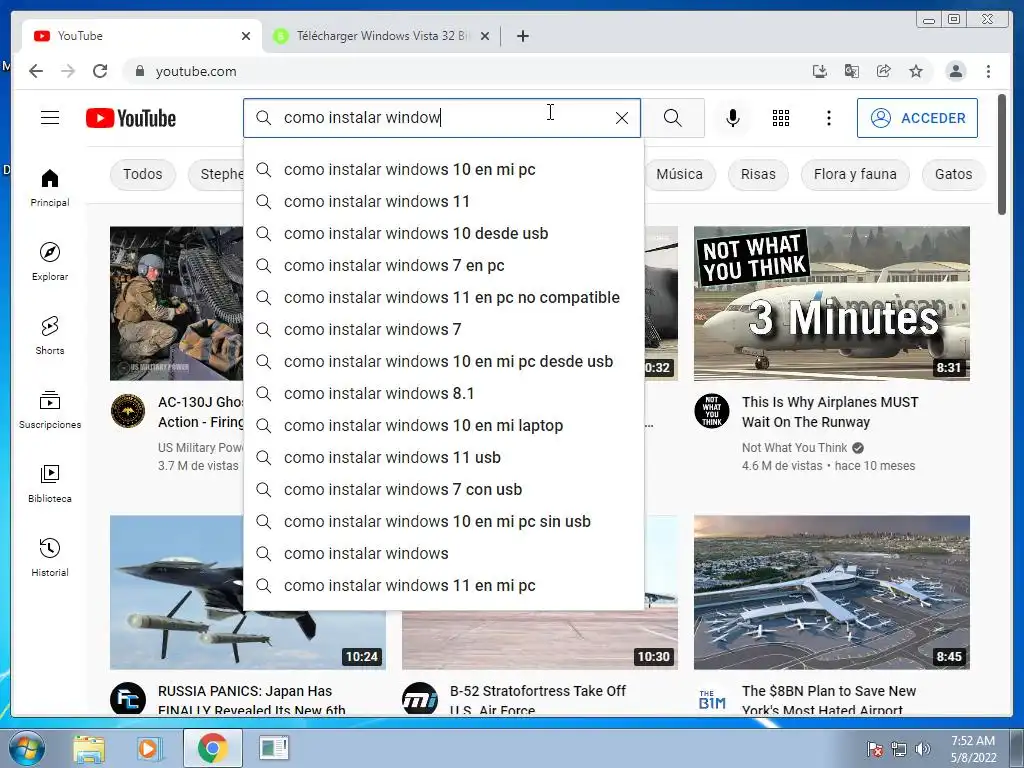Select the Todos filter chip
Screen dimensions: 1024x768
(142, 174)
